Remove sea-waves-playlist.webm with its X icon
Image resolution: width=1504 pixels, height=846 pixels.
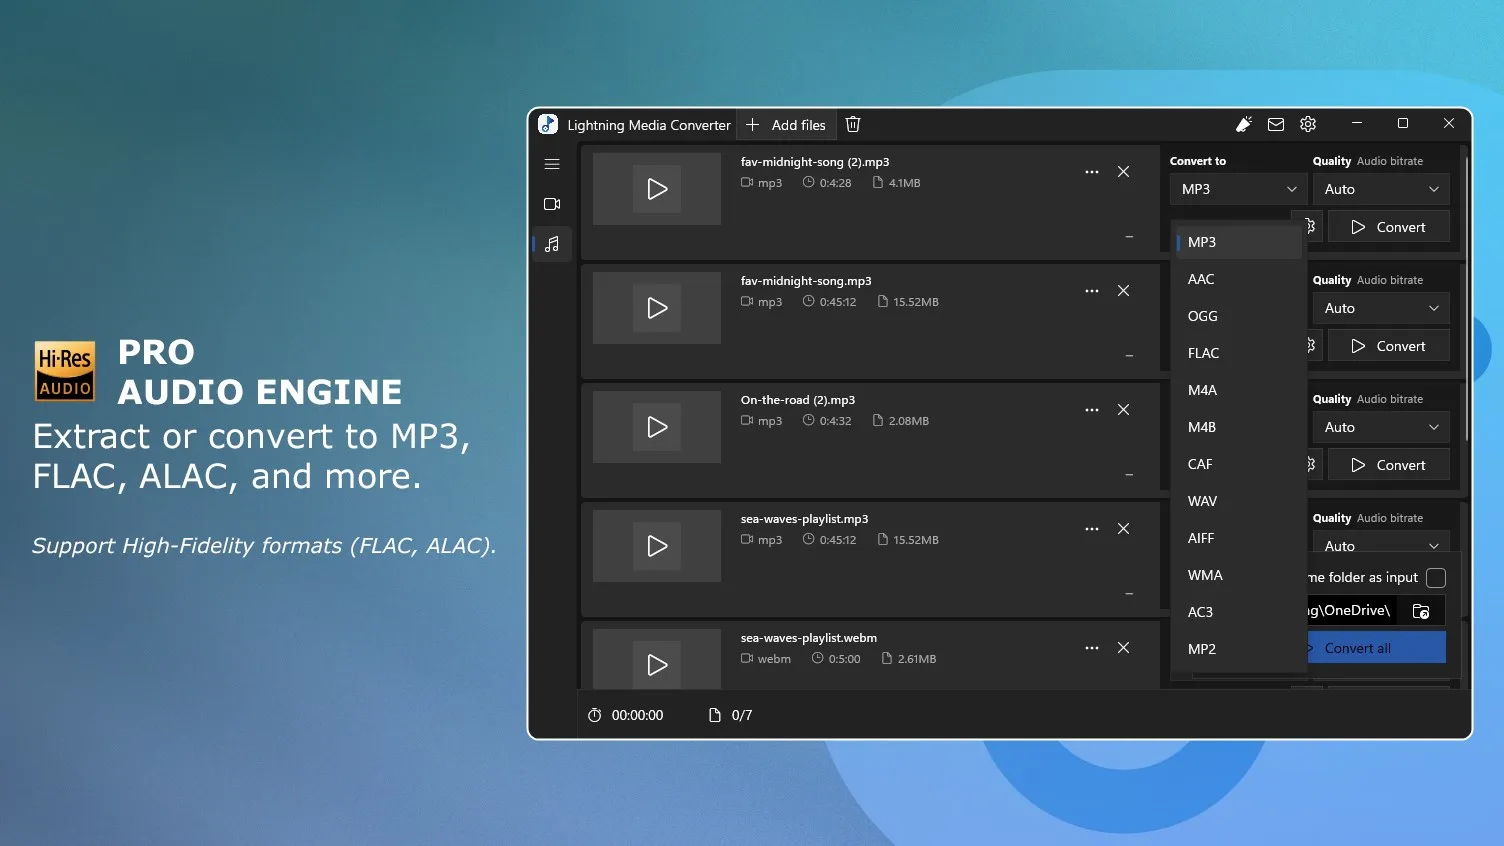point(1124,648)
